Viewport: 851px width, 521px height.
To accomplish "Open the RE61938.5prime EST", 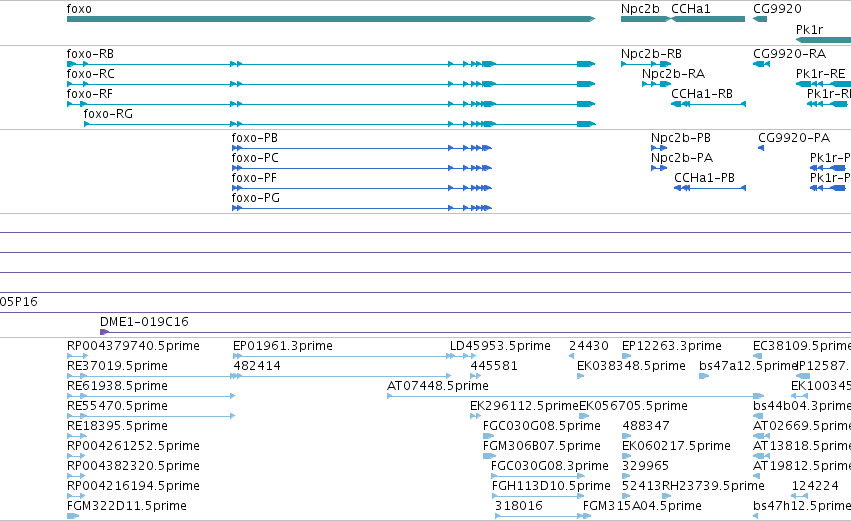I will tap(117, 386).
